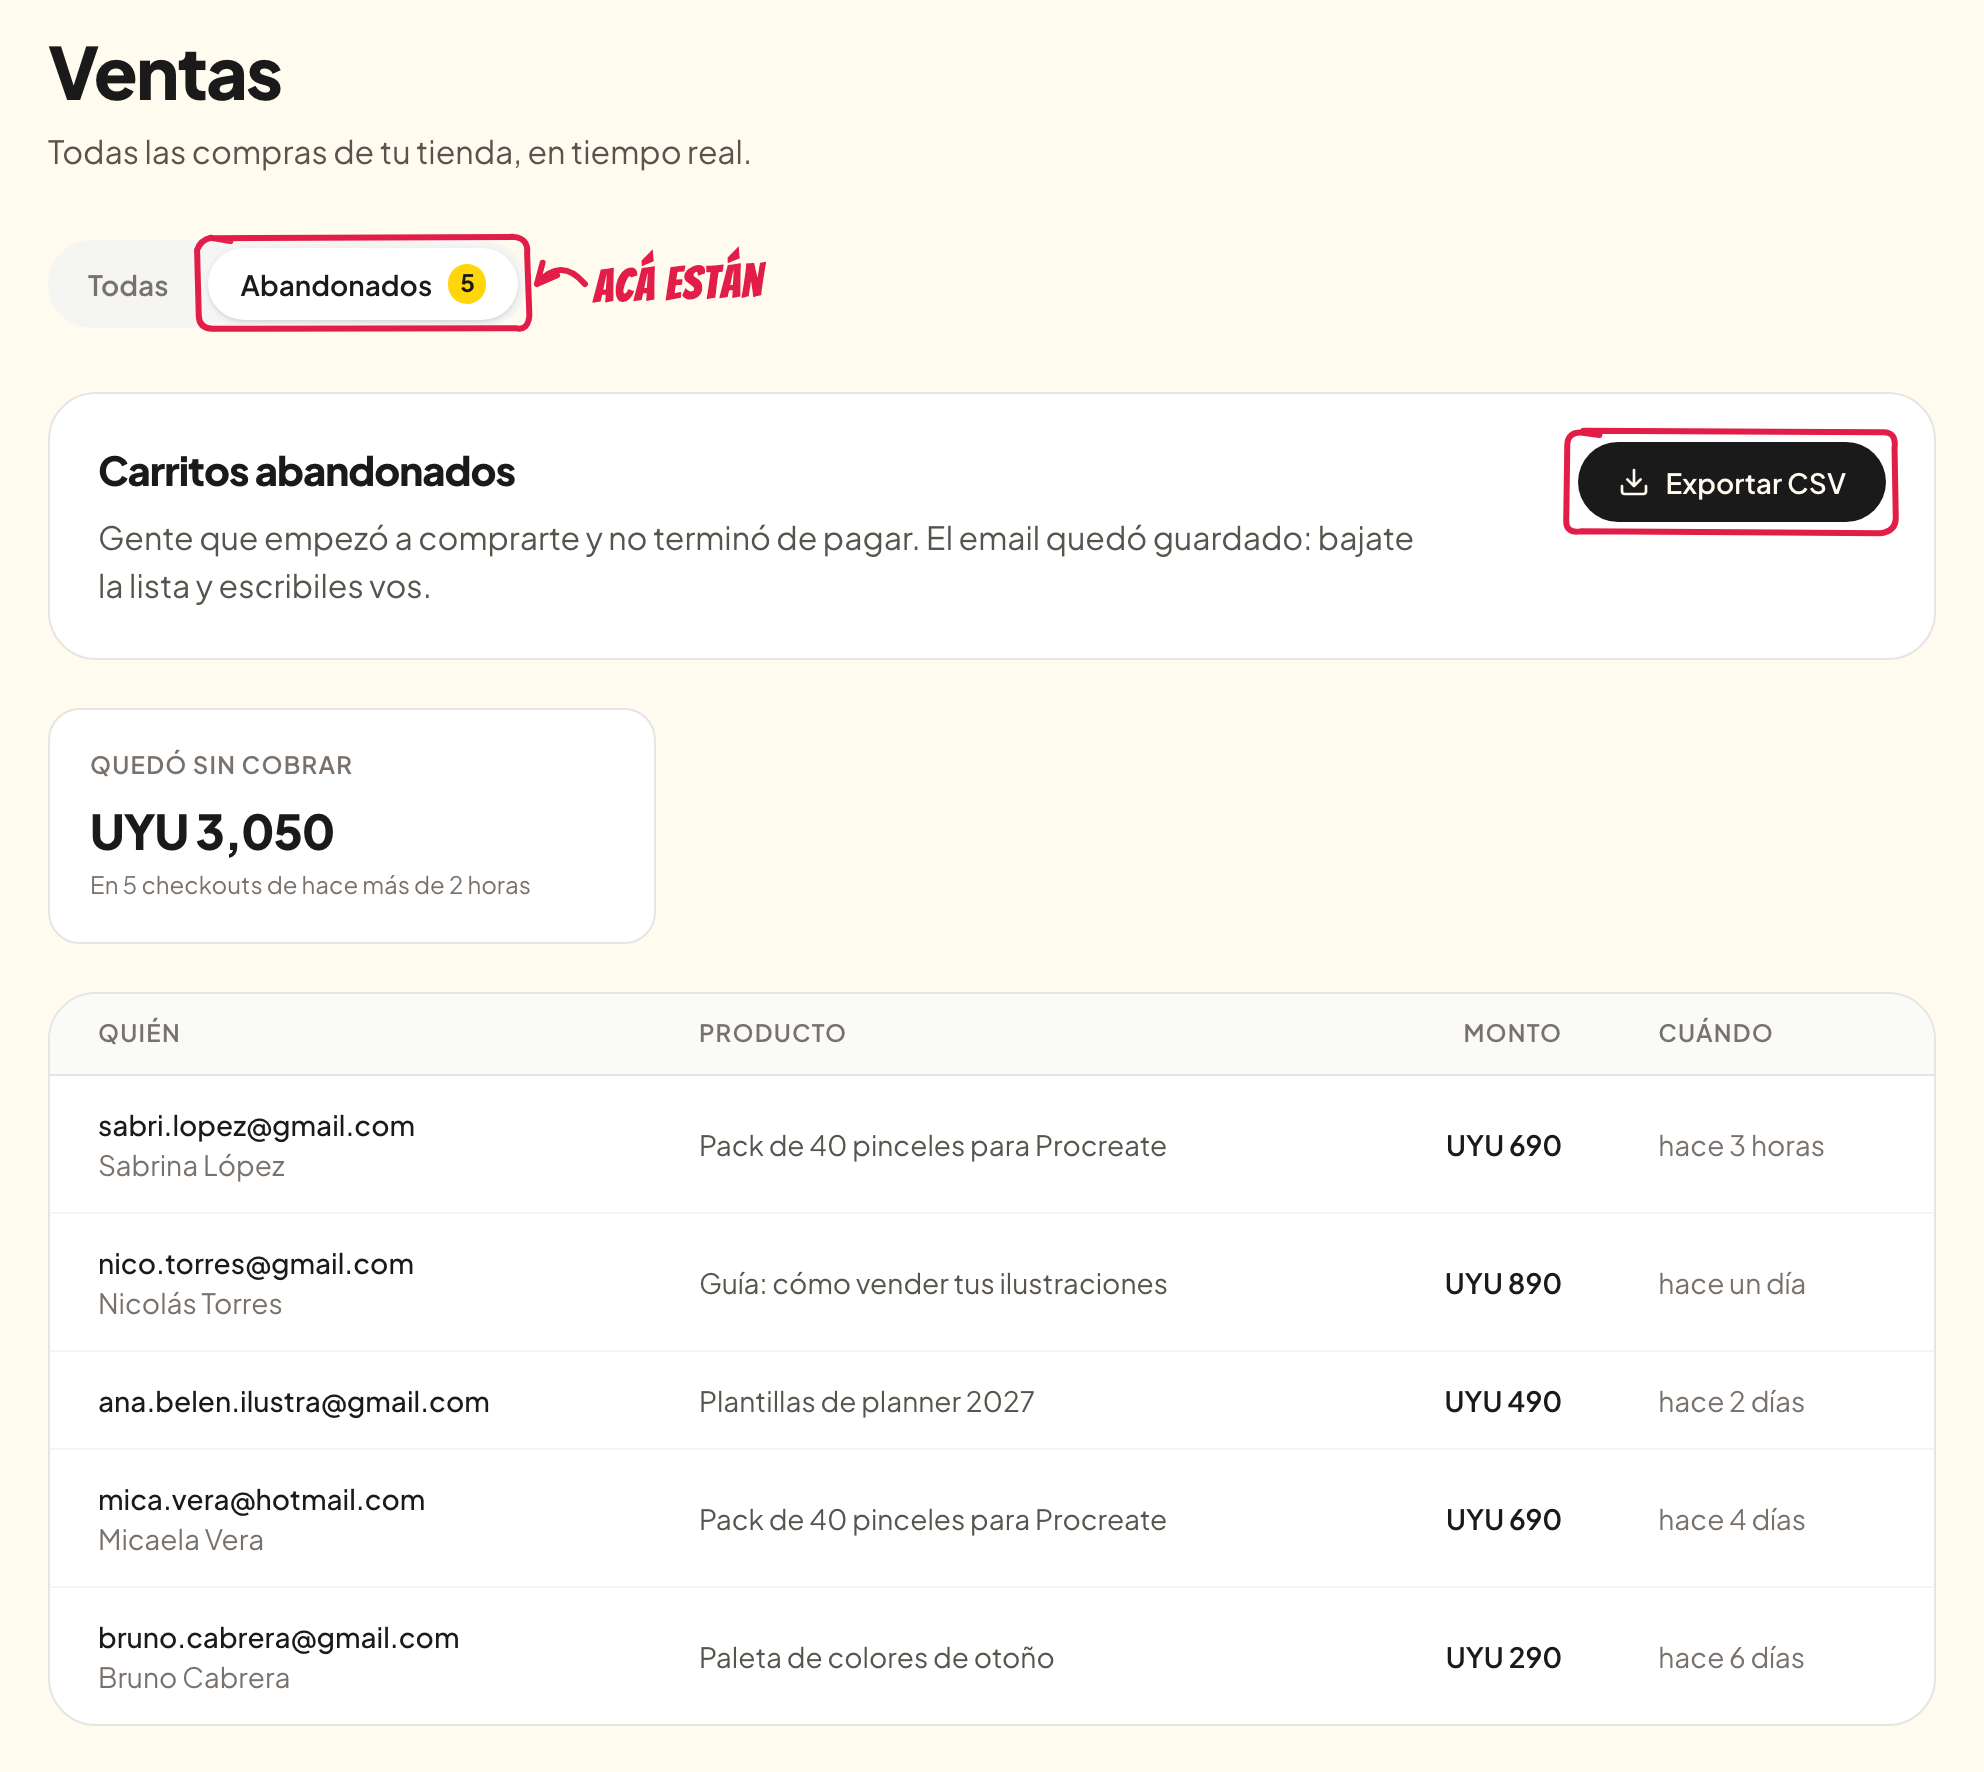Select email ana.belen.ilustra@gmail.com

pos(294,1402)
